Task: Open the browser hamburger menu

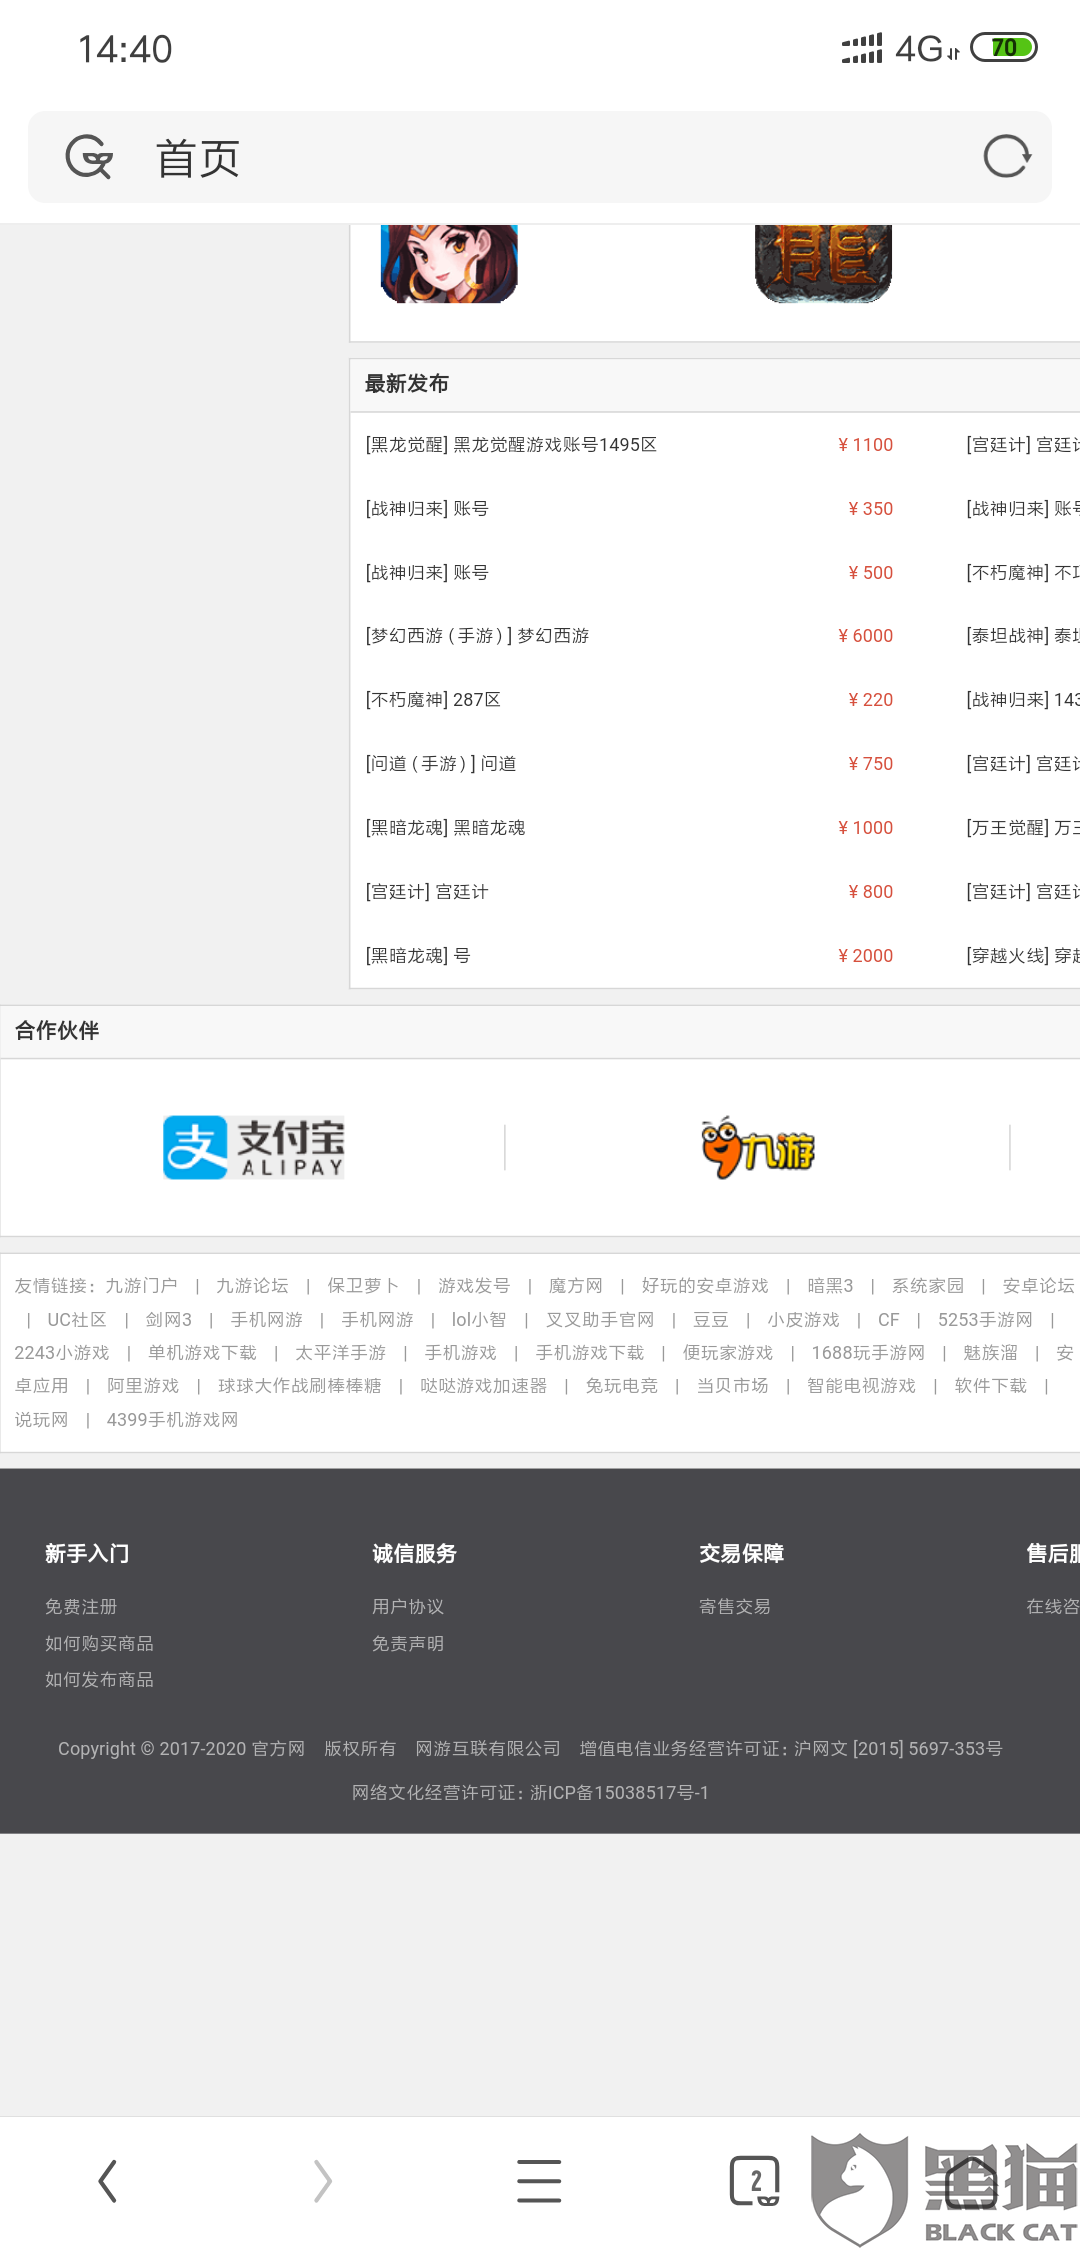Action: pyautogui.click(x=539, y=2181)
